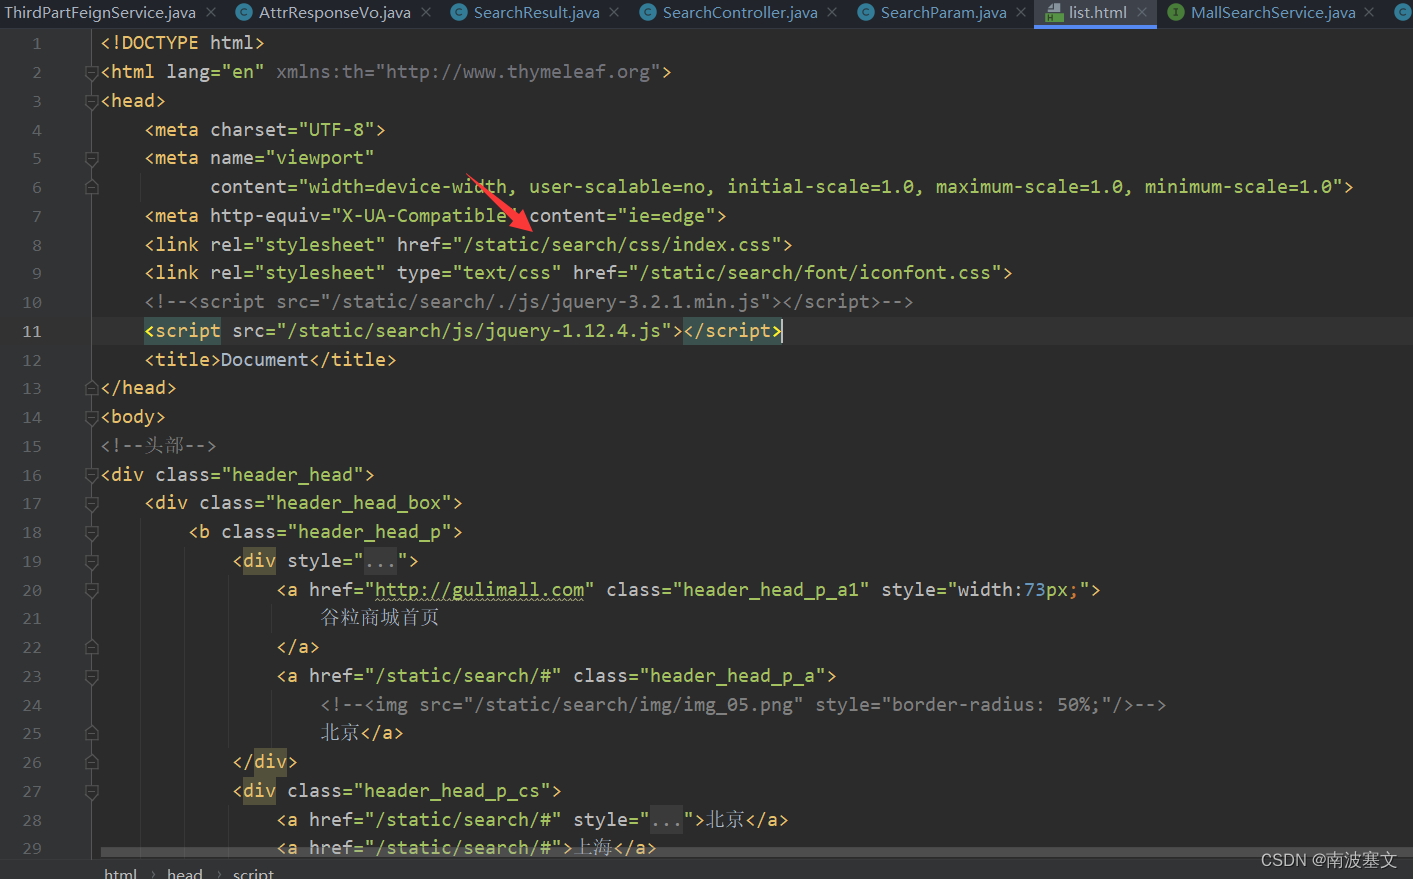Screen dimensions: 1413x879
Task: Expand the folded style attribute on line 19
Action: [381, 561]
